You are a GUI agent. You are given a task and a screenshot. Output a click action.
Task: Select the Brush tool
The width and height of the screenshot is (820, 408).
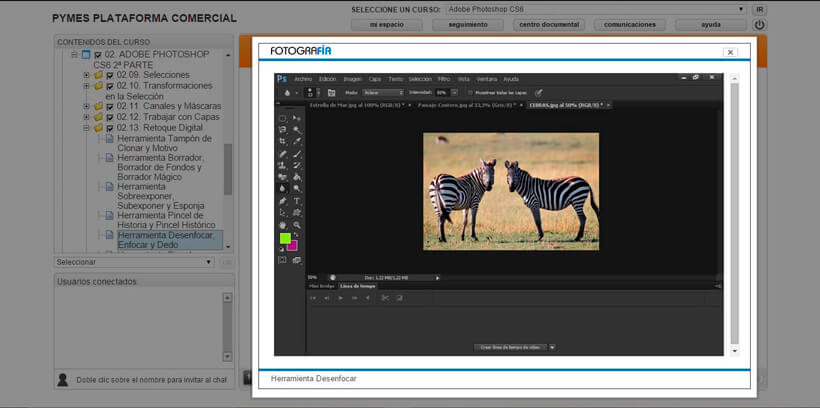(297, 154)
